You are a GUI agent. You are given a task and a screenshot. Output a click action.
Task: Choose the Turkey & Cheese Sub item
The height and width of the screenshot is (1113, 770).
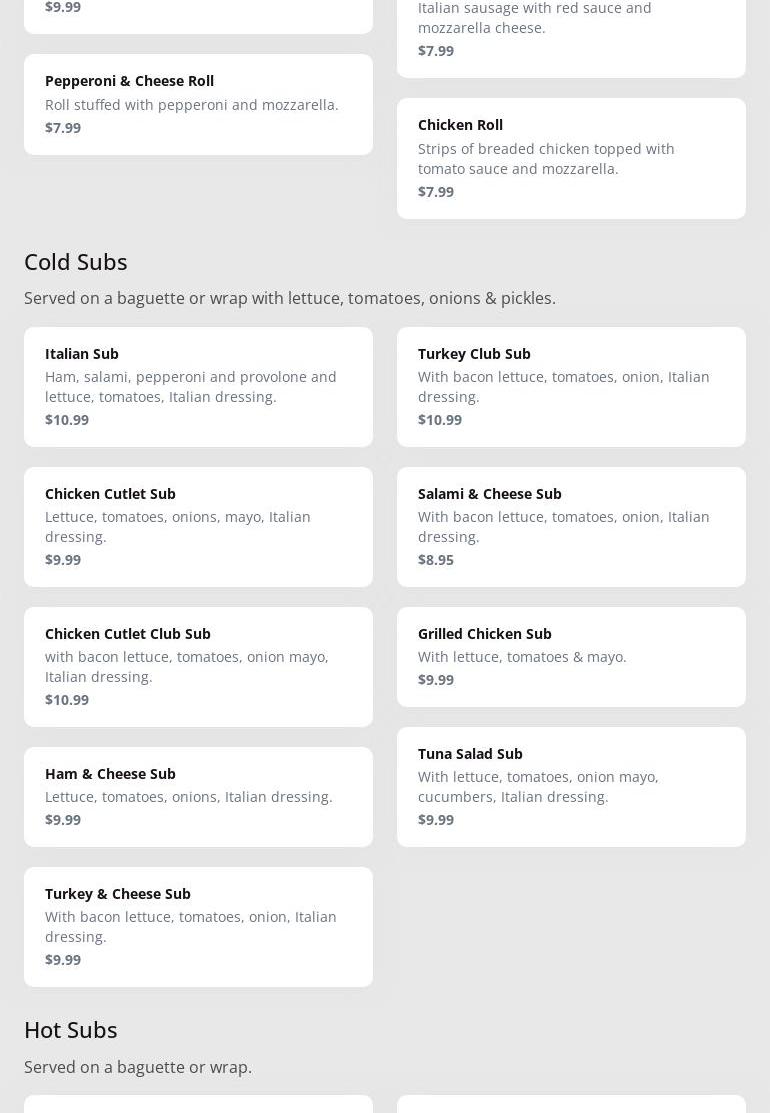(x=198, y=926)
